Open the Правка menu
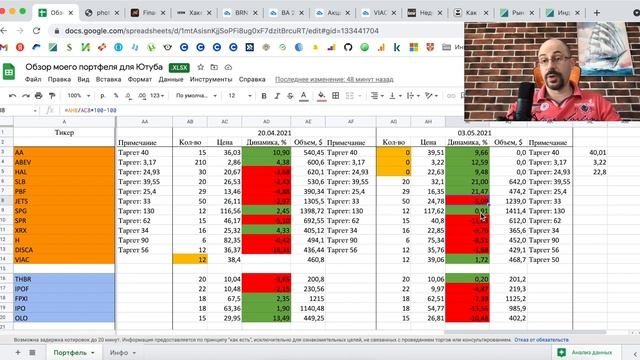Image resolution: width=640 pixels, height=360 pixels. point(59,79)
